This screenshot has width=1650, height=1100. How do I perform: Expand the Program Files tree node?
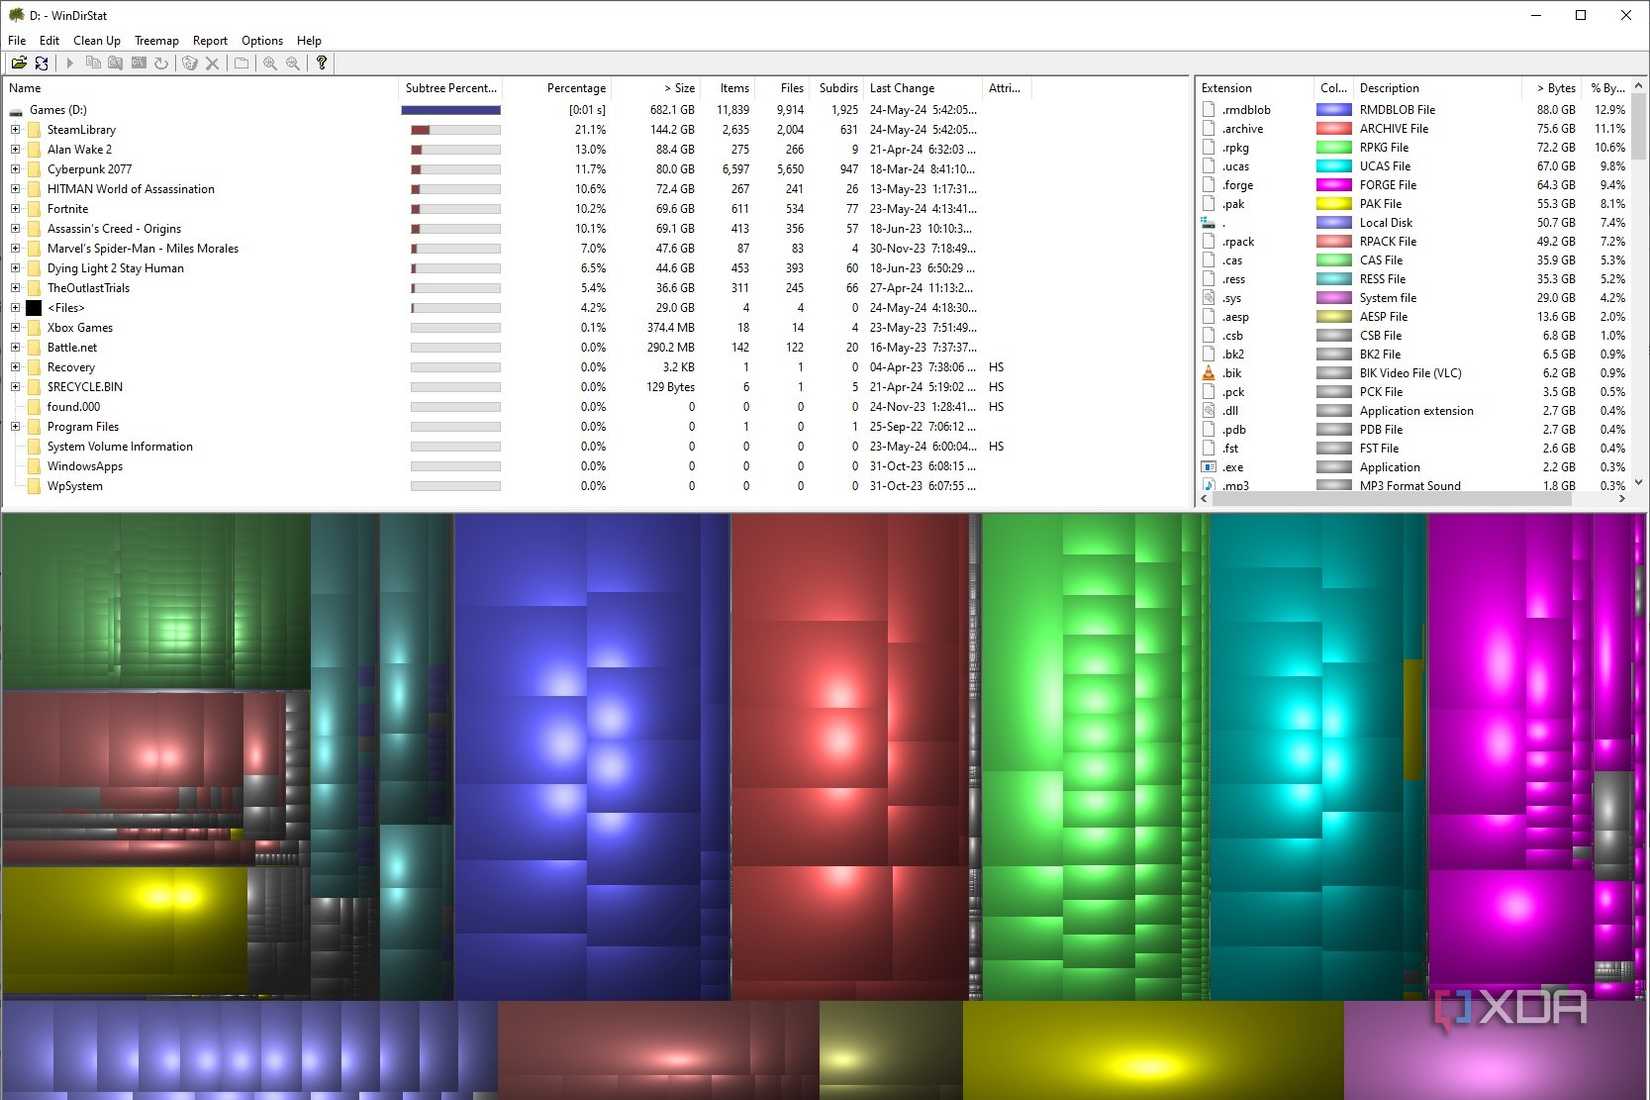(15, 427)
